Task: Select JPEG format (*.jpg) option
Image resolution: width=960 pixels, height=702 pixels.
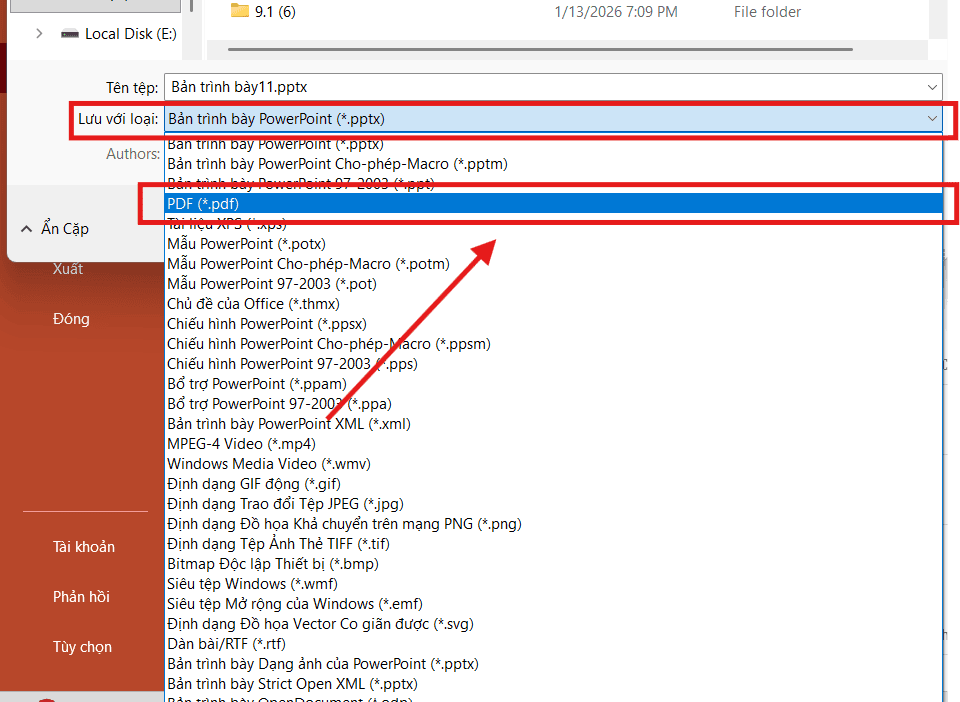Action: (553, 504)
